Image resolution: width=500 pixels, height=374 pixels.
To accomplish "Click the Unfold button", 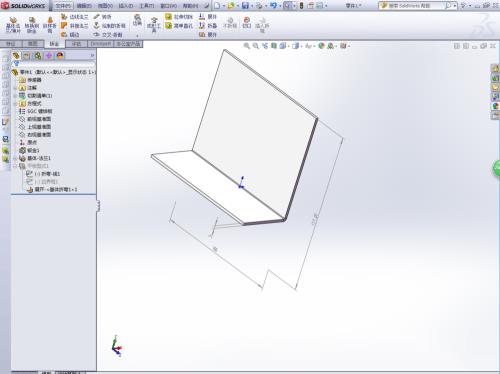I will [x=208, y=17].
